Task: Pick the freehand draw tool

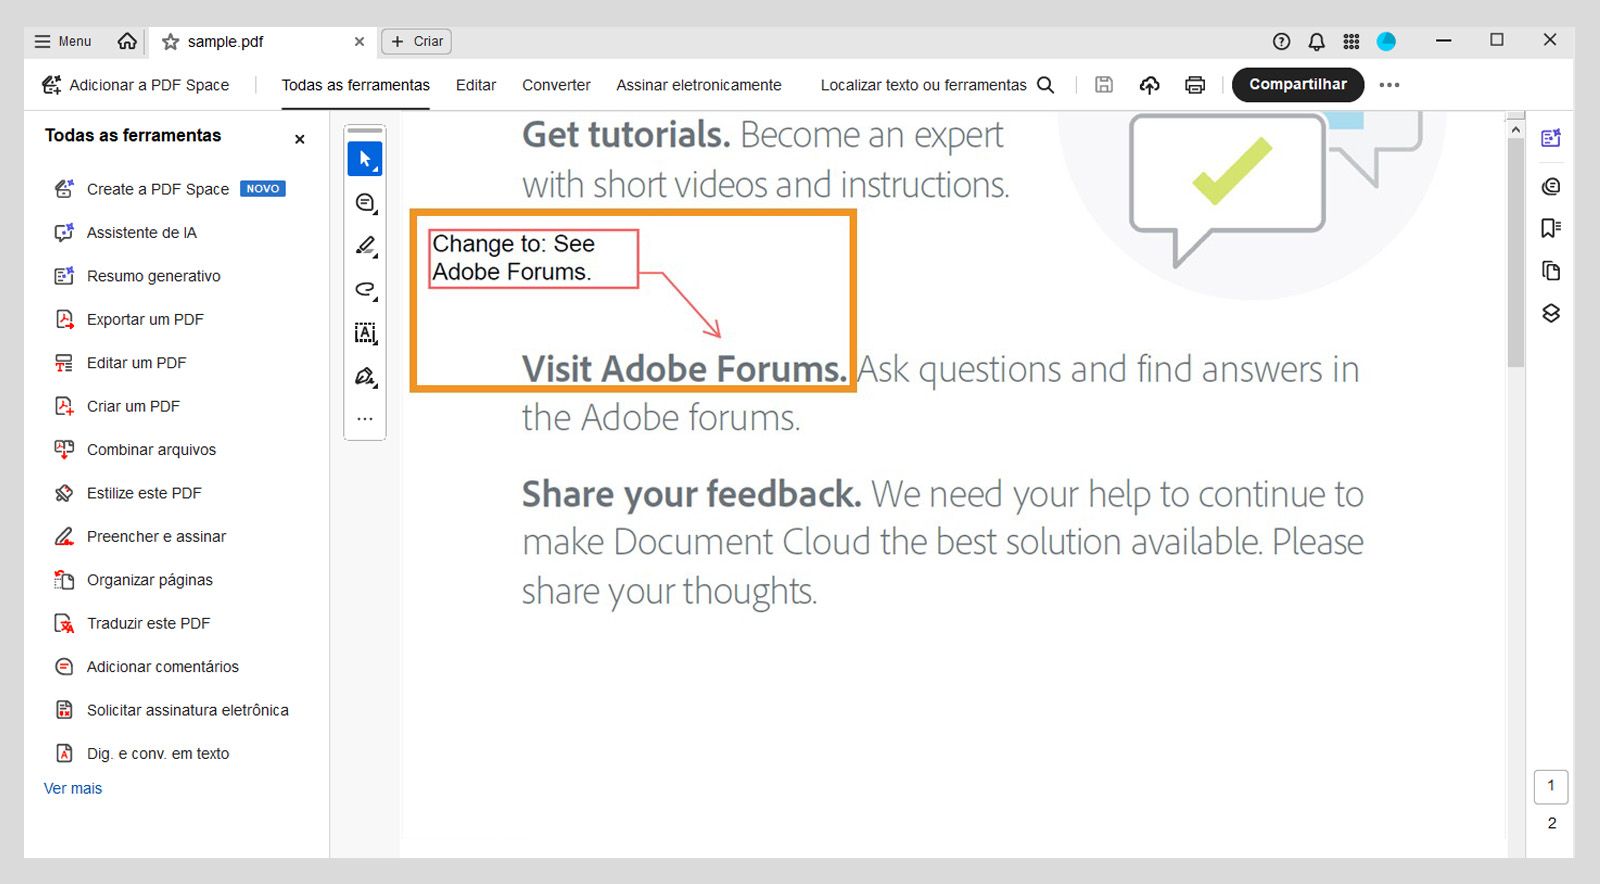Action: pyautogui.click(x=365, y=290)
